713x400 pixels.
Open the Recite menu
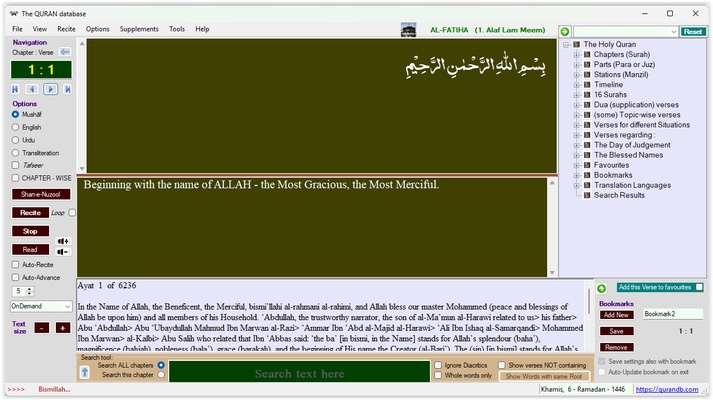pos(66,29)
